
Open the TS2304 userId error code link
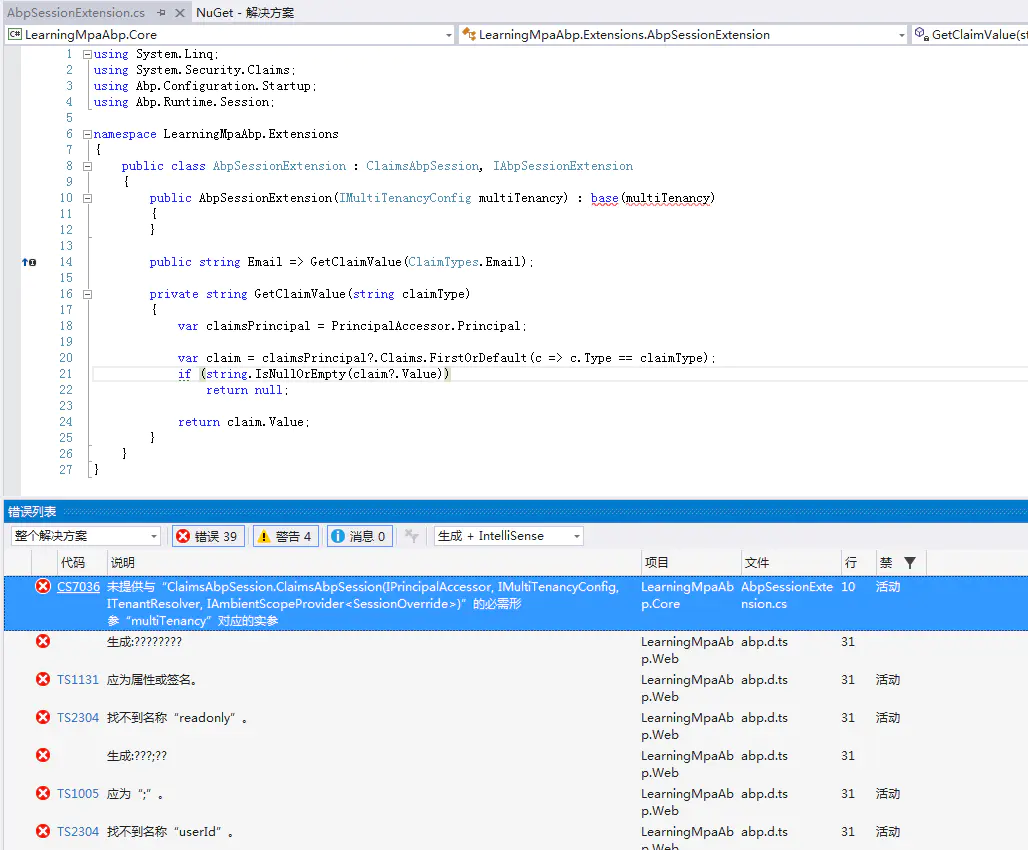click(77, 832)
